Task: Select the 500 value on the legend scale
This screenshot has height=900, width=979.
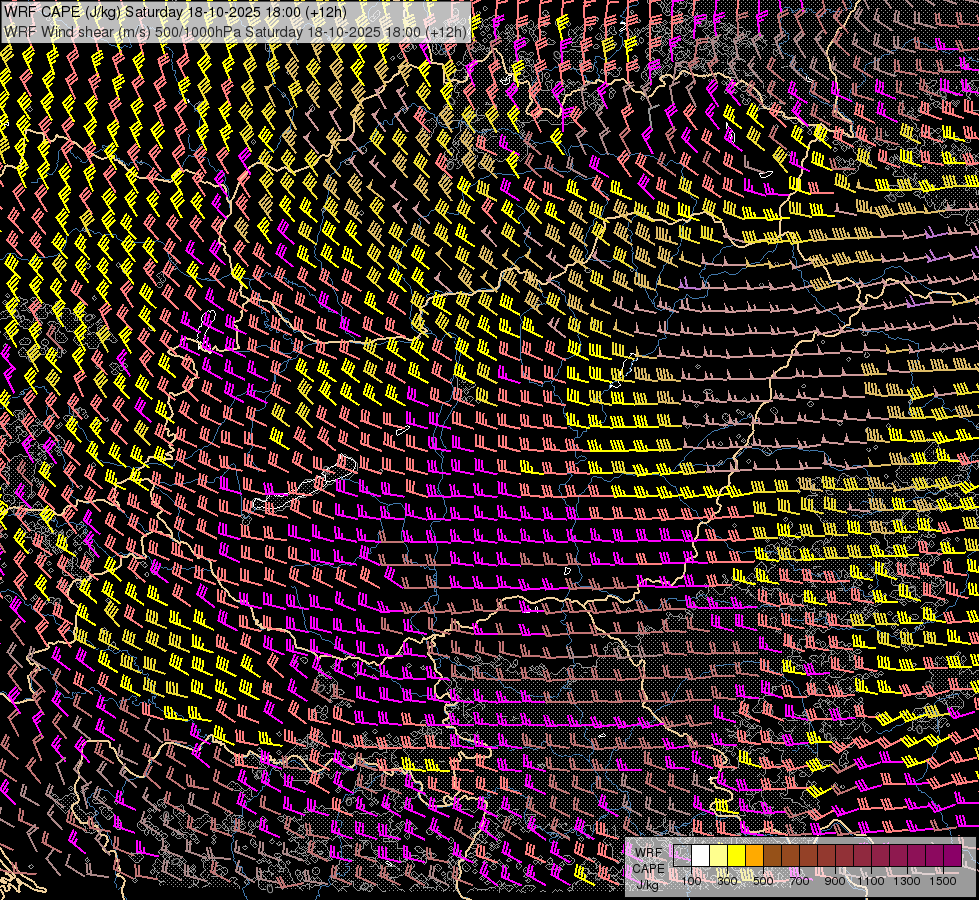Action: tap(763, 880)
